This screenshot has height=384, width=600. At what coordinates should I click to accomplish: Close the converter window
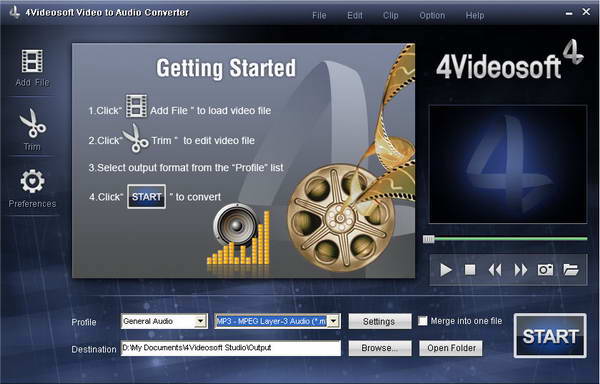pyautogui.click(x=586, y=12)
